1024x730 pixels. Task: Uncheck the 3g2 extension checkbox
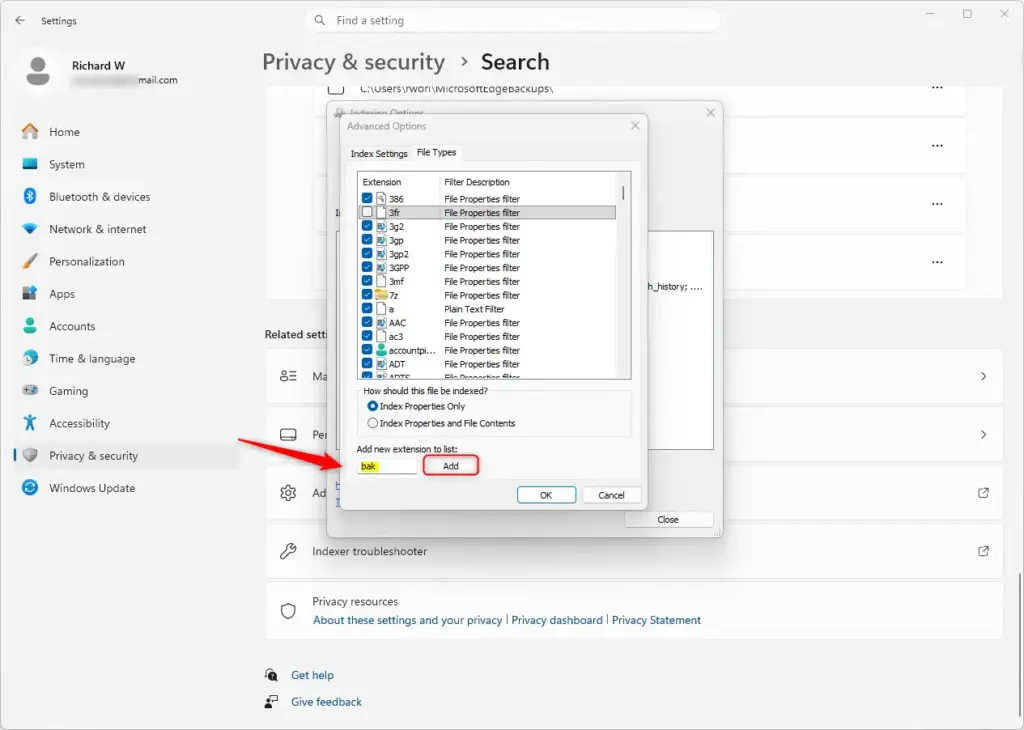click(x=367, y=226)
